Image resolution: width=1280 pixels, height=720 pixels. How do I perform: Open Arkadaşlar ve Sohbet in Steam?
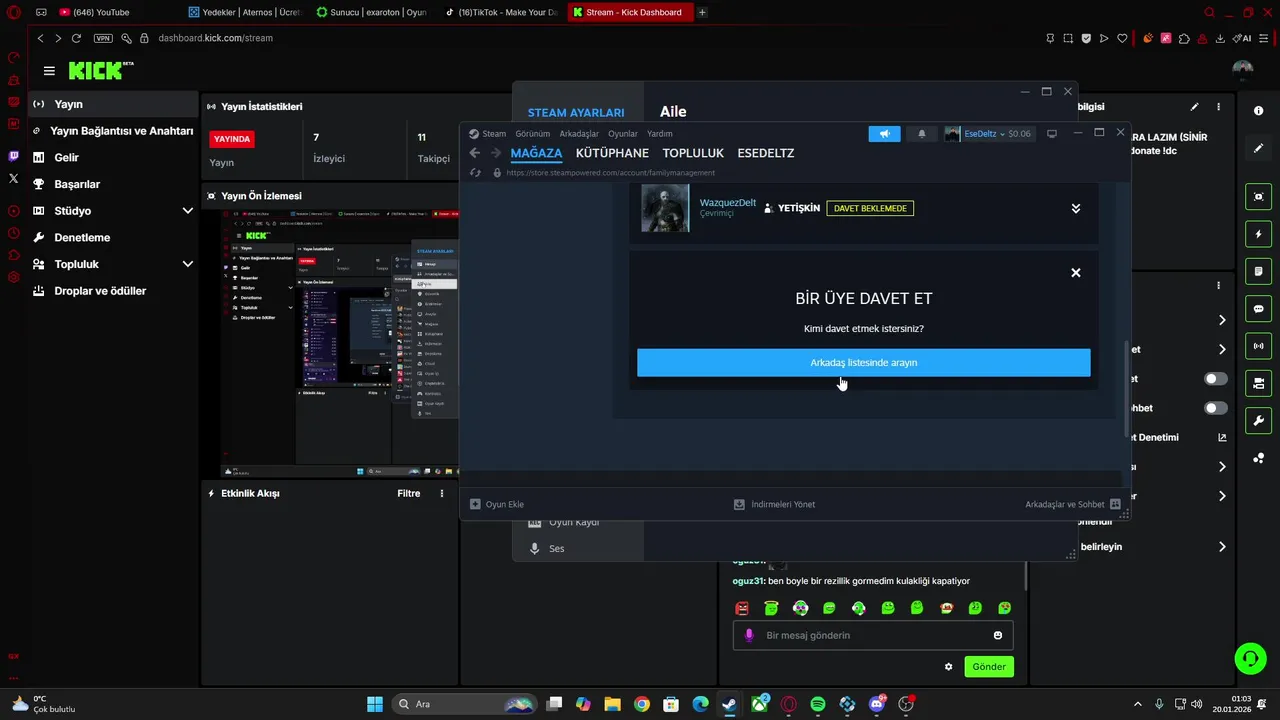pos(1072,504)
